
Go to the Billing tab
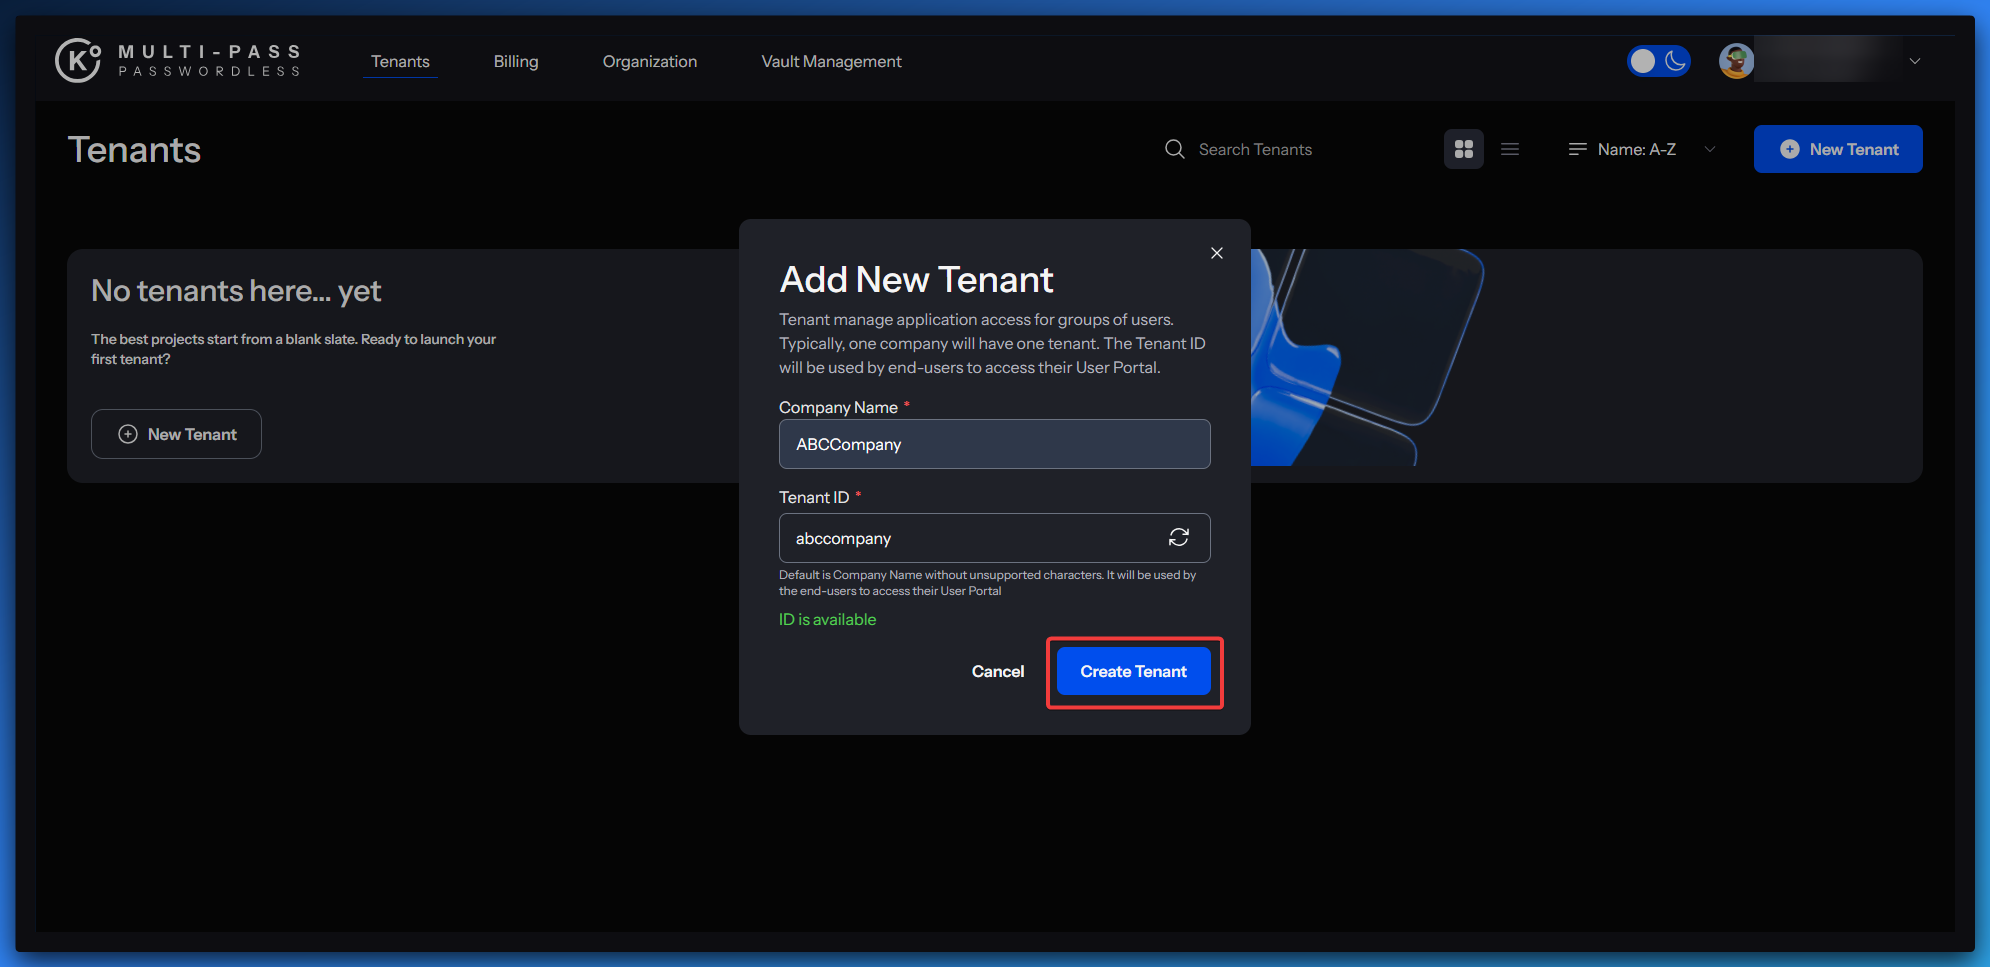tap(516, 61)
